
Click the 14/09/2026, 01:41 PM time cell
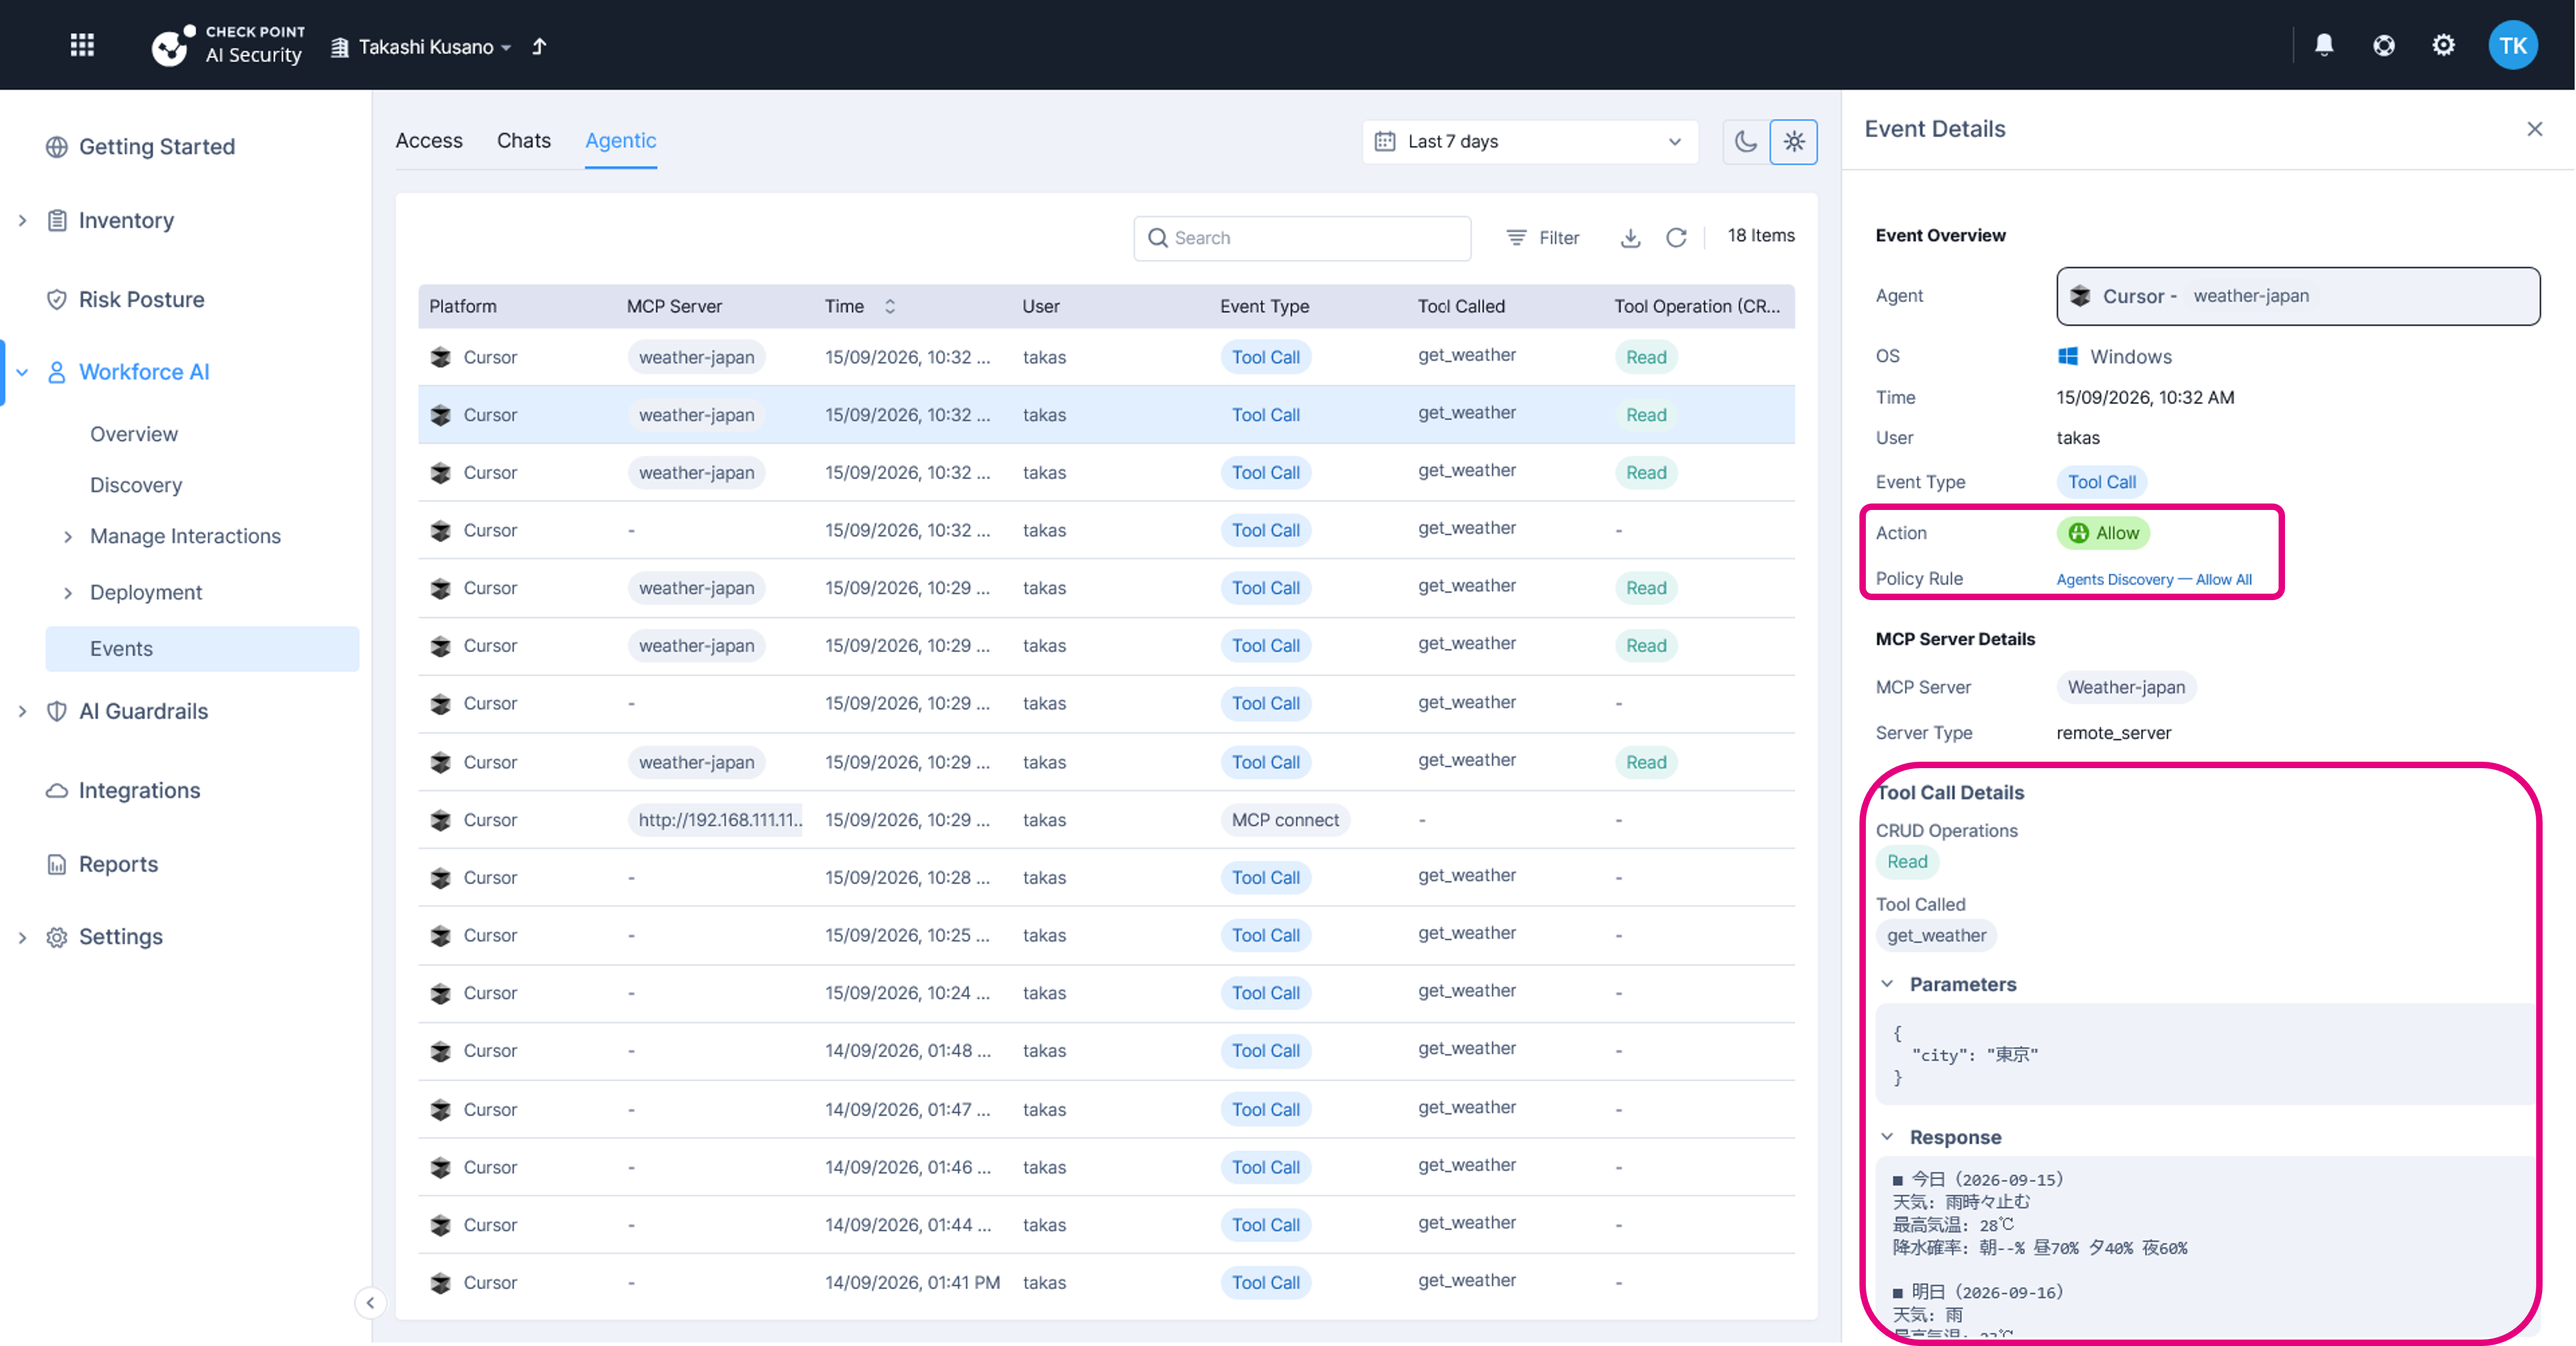pyautogui.click(x=912, y=1282)
